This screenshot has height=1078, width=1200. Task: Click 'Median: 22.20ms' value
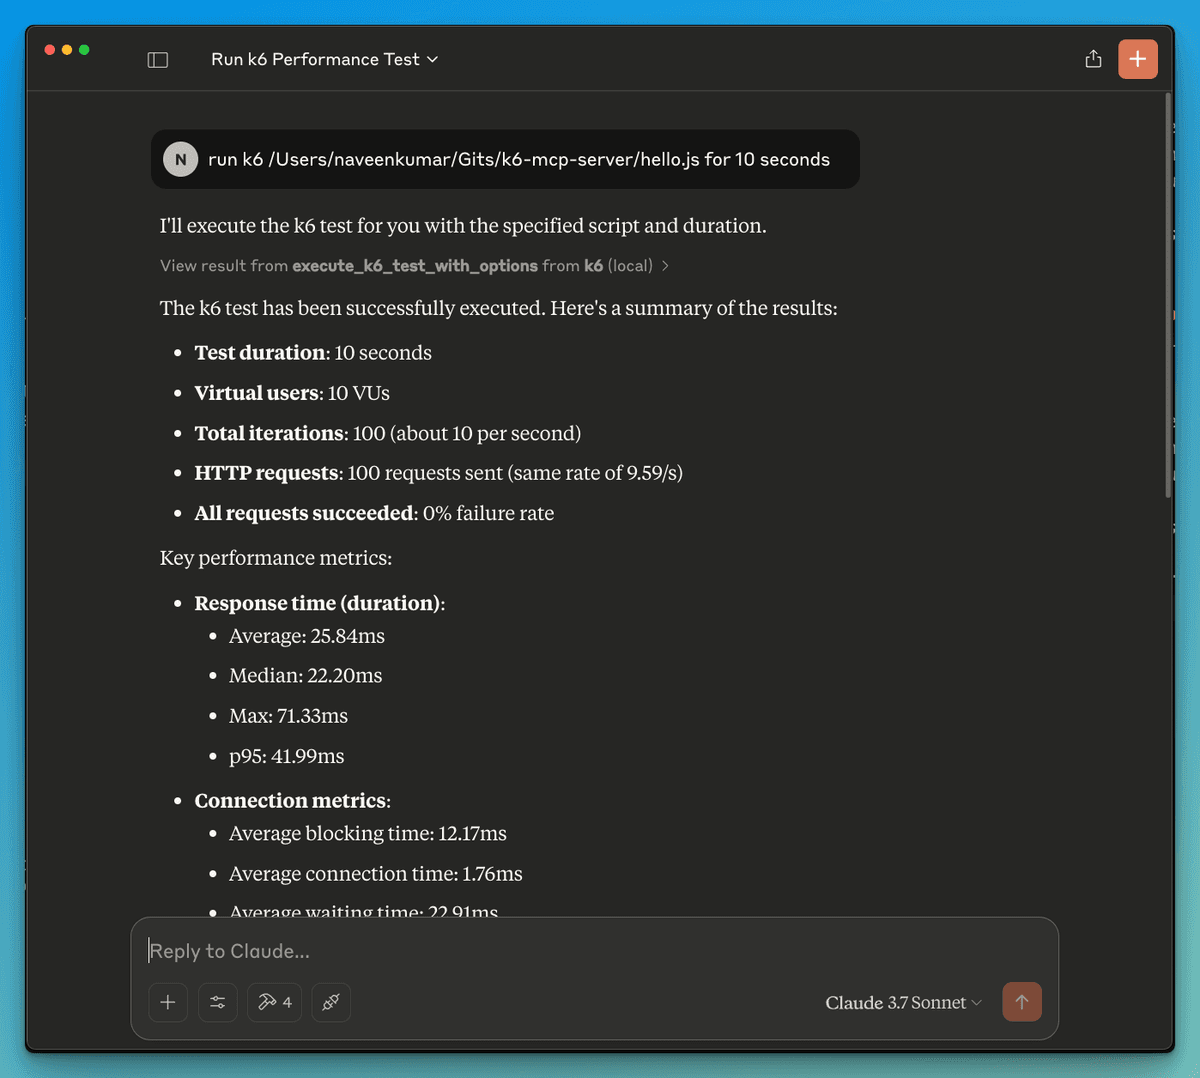click(x=305, y=676)
